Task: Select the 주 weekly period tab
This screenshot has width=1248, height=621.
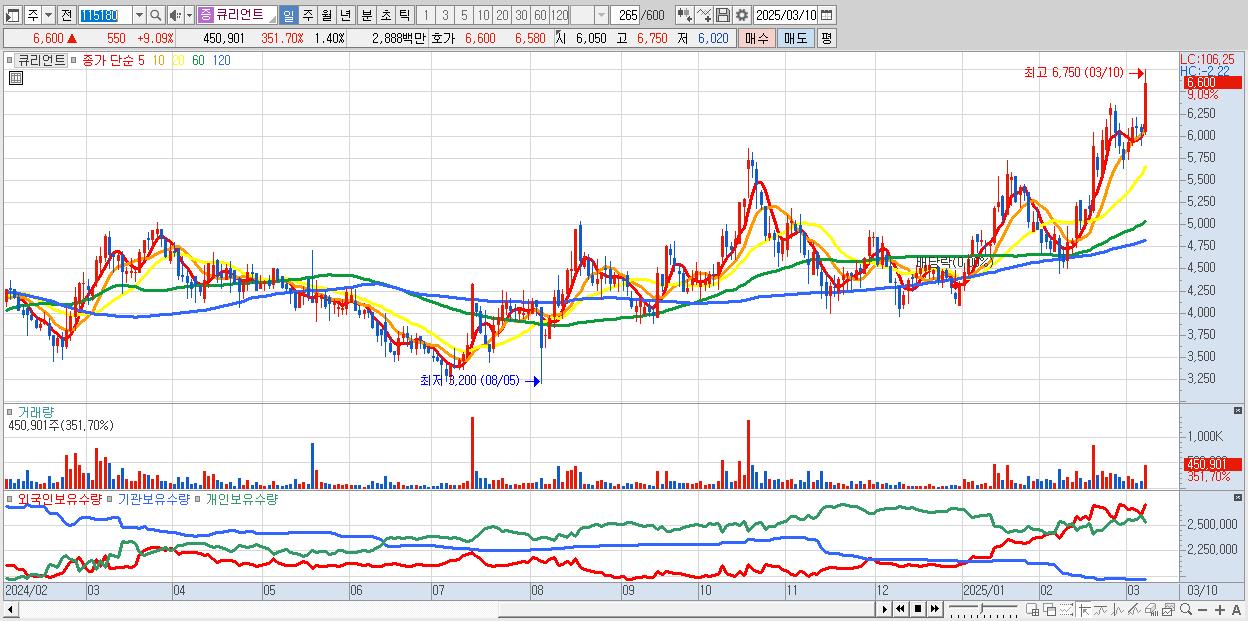Action: point(307,15)
